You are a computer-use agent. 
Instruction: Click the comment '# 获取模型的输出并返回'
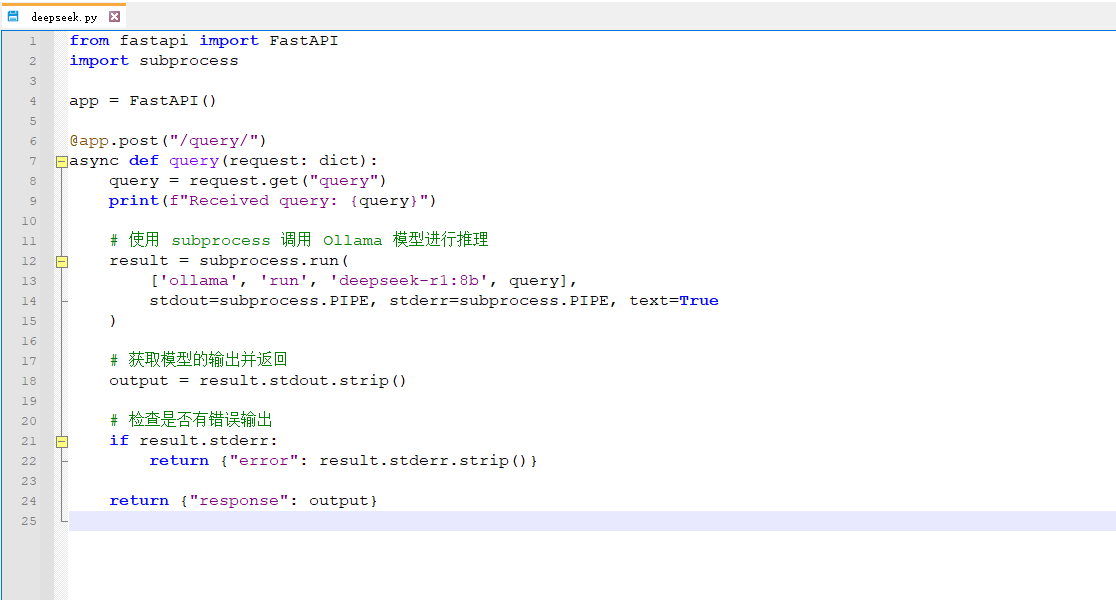pyautogui.click(x=198, y=359)
